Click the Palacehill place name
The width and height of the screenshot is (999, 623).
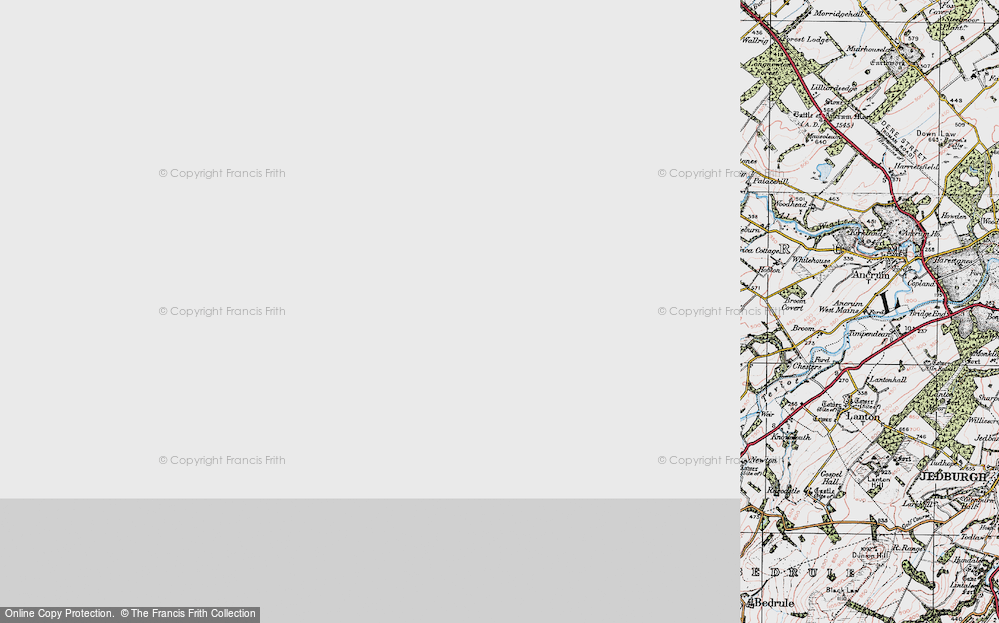coord(770,182)
